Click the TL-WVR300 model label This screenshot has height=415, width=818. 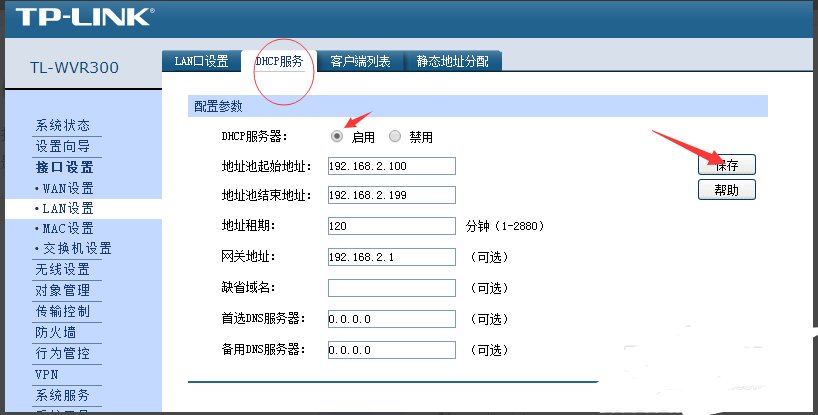[x=74, y=67]
